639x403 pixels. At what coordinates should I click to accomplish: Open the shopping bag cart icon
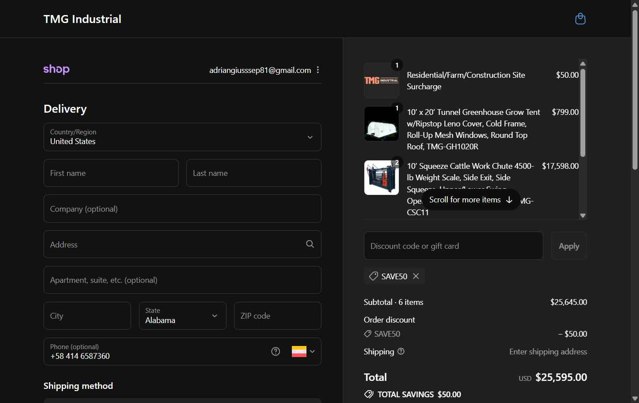(580, 19)
